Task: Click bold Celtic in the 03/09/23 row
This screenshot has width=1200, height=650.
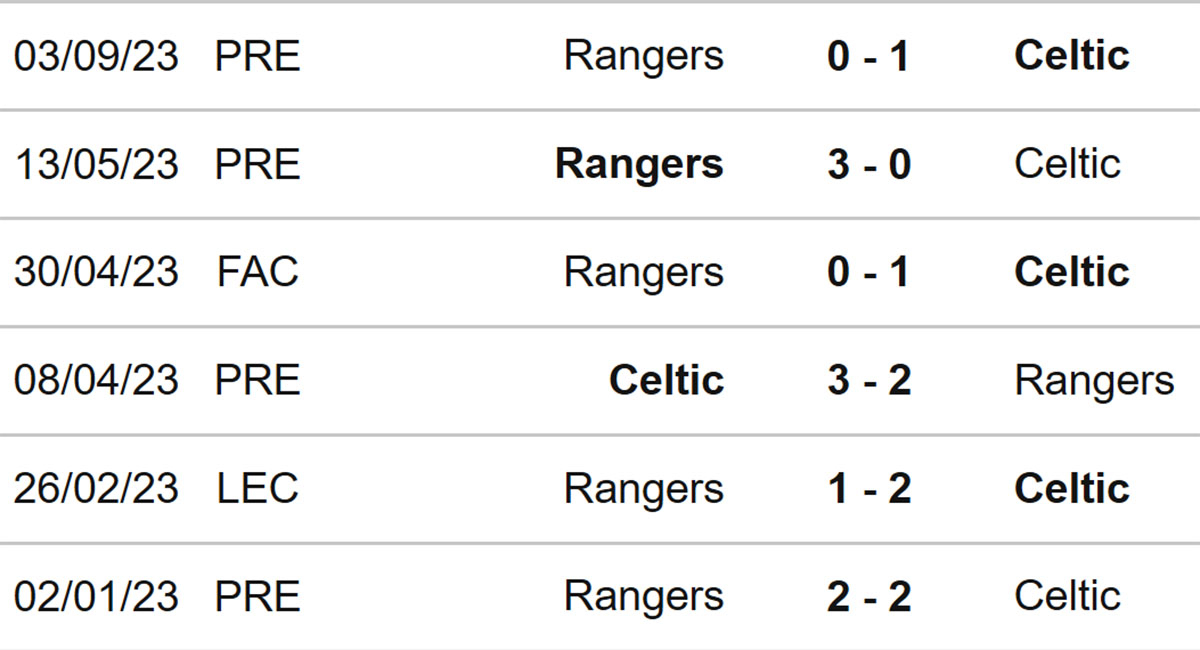Action: coord(1072,56)
